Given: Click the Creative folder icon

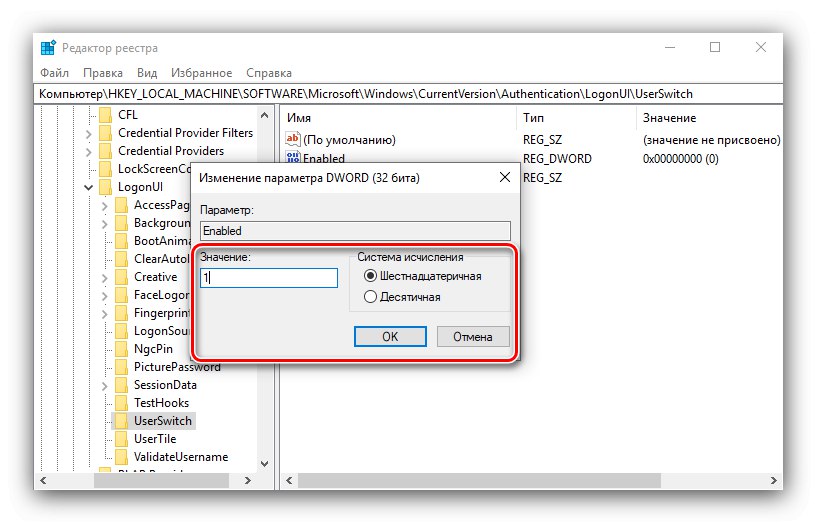Looking at the screenshot, I should click(121, 277).
